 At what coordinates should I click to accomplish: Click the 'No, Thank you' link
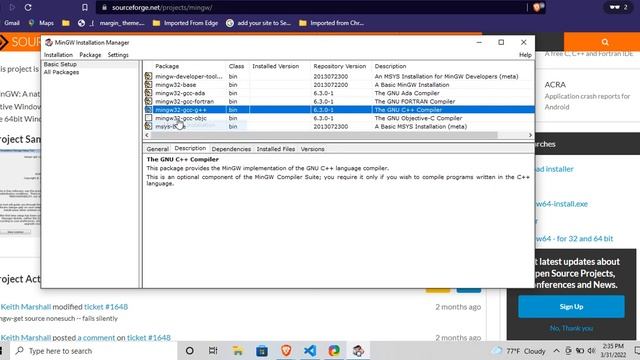coord(571,328)
